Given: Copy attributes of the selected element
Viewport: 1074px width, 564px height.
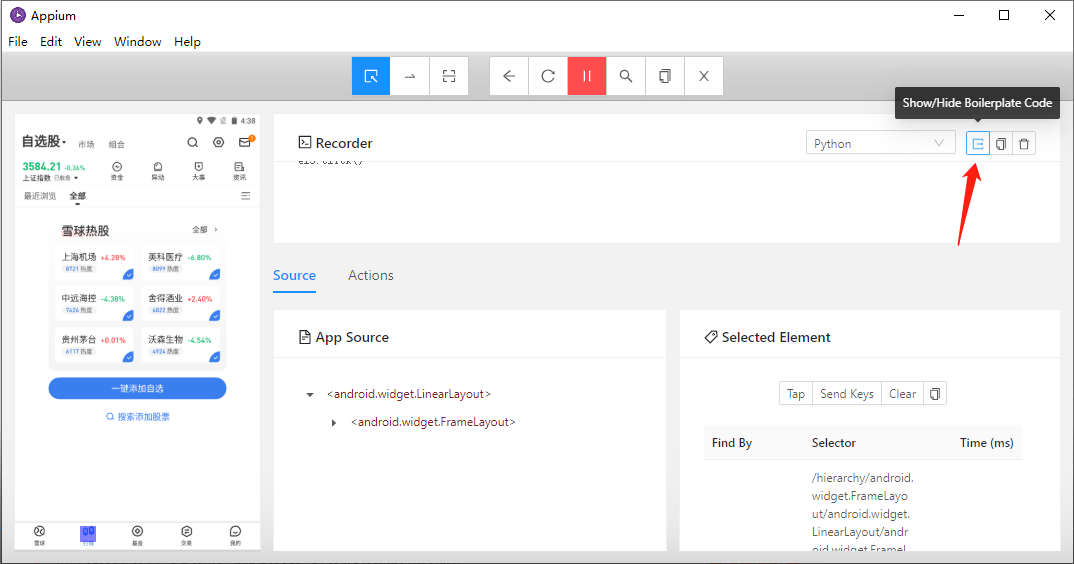Looking at the screenshot, I should pyautogui.click(x=935, y=394).
